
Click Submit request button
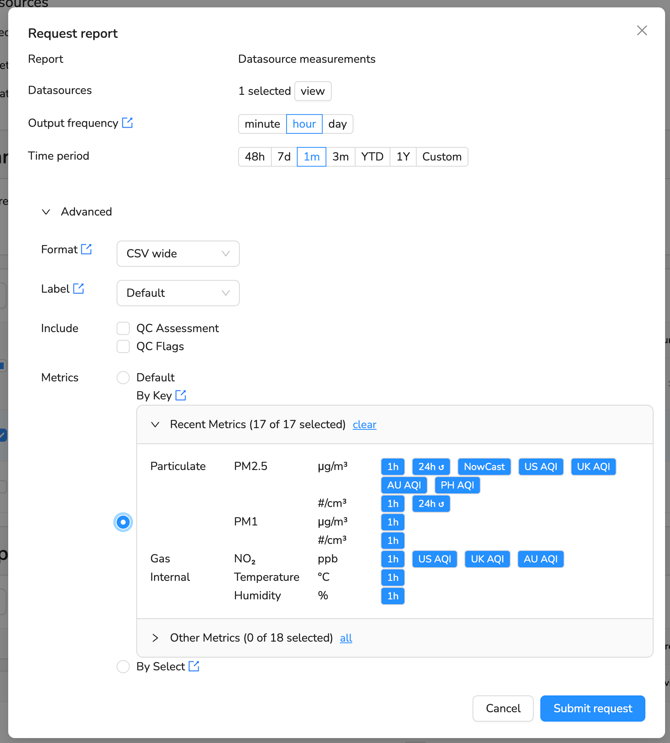tap(592, 708)
